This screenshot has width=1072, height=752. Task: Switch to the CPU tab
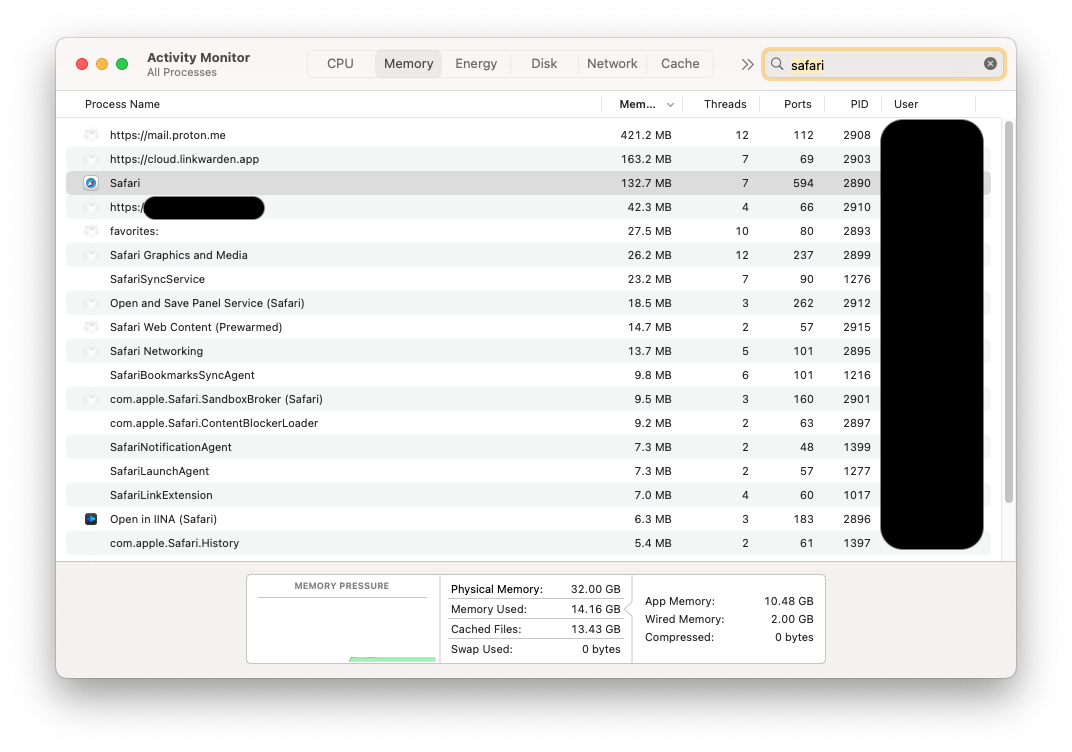coord(340,63)
